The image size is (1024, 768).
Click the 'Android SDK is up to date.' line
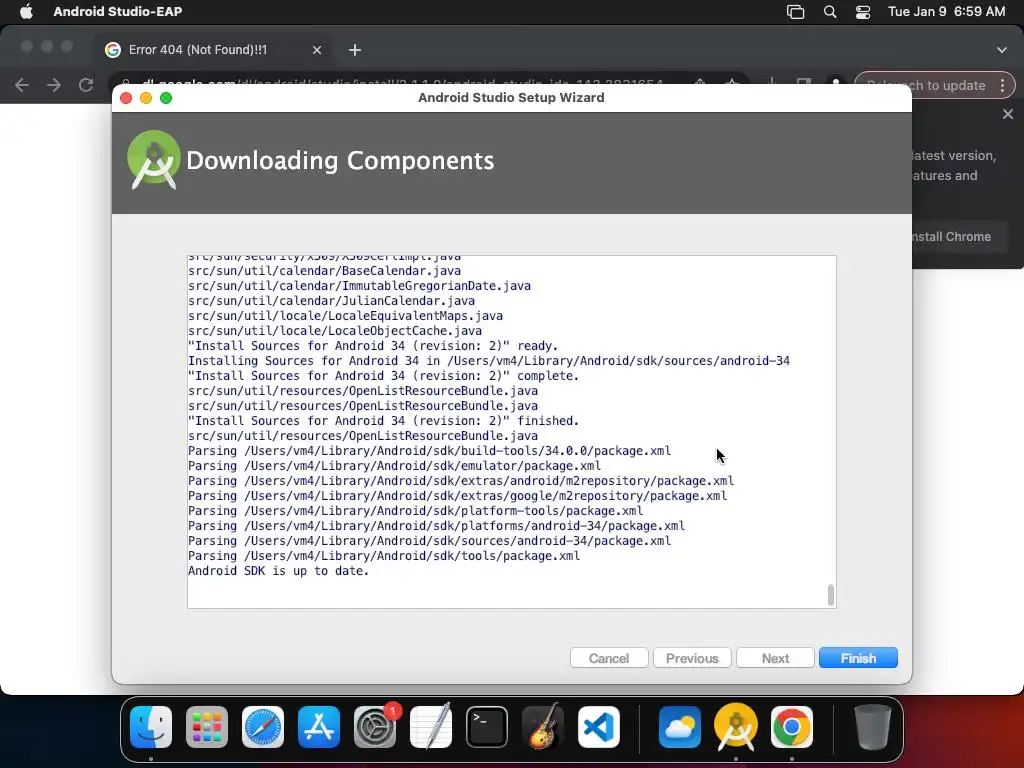click(x=278, y=571)
